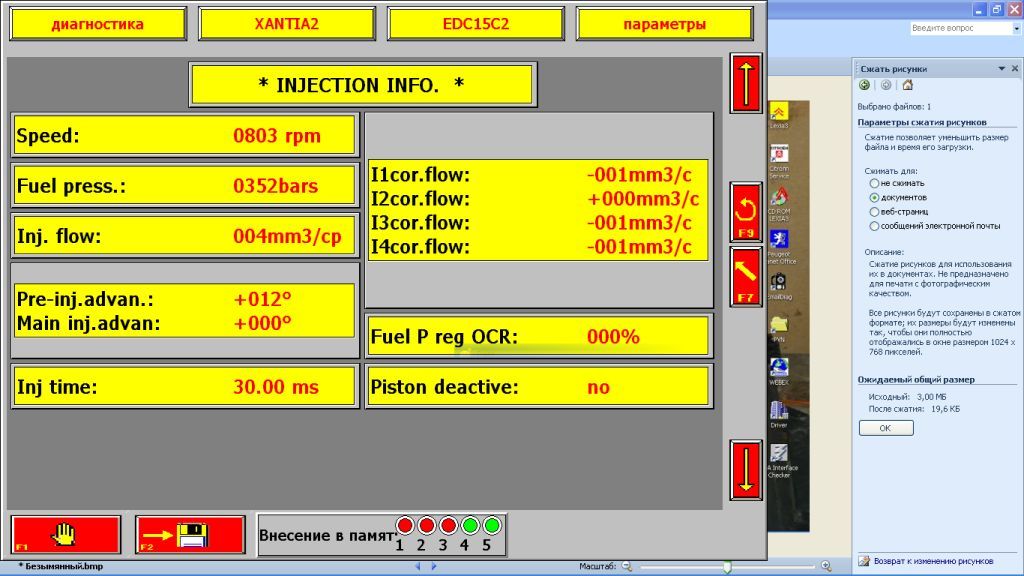Select the Peugeot Planet Office desktop icon
This screenshot has height=576, width=1024.
click(779, 246)
